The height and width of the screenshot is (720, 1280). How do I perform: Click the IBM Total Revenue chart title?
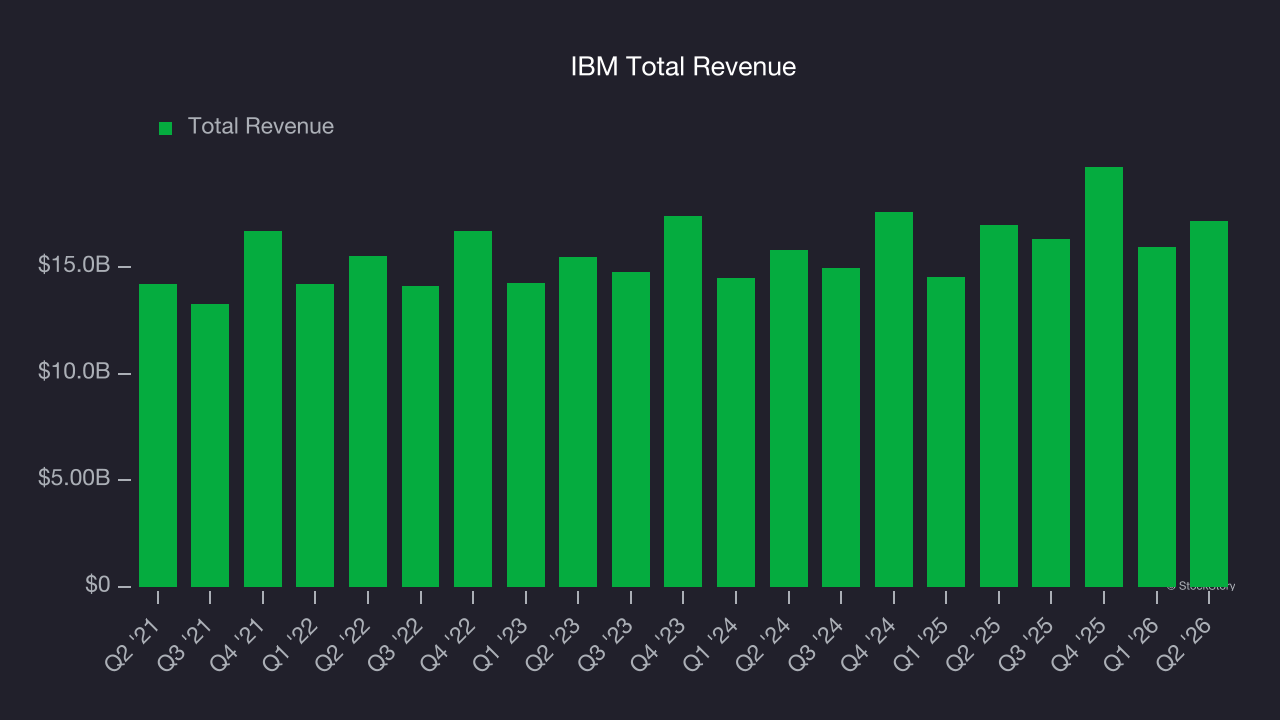pyautogui.click(x=683, y=67)
